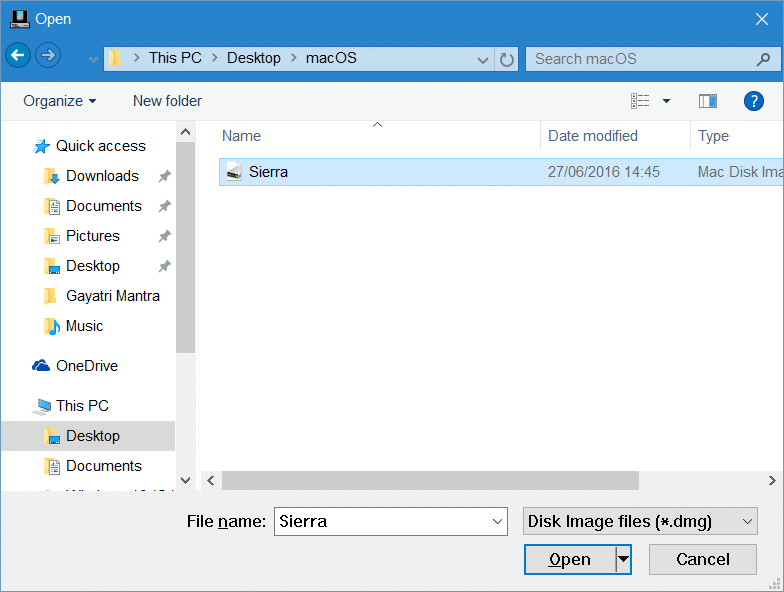This screenshot has width=784, height=592.
Task: Expand the Open button split arrow
Action: point(623,560)
